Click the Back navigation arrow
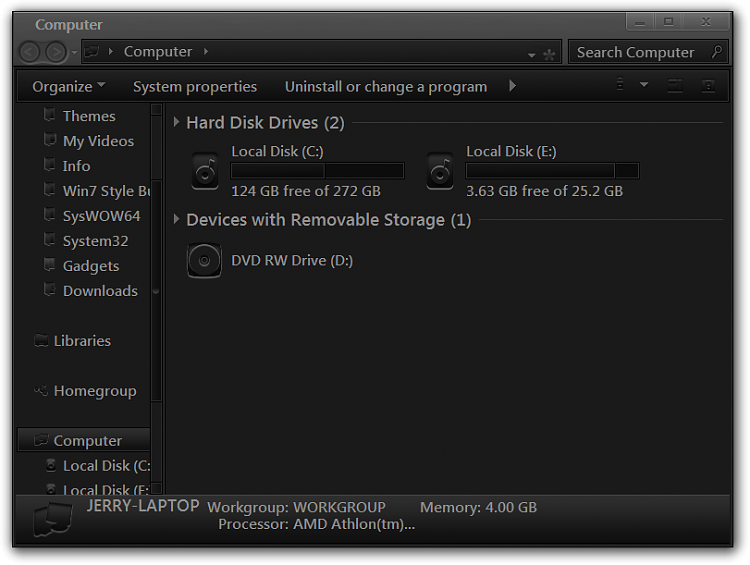Screen dimensions: 750x565 pyautogui.click(x=29, y=52)
